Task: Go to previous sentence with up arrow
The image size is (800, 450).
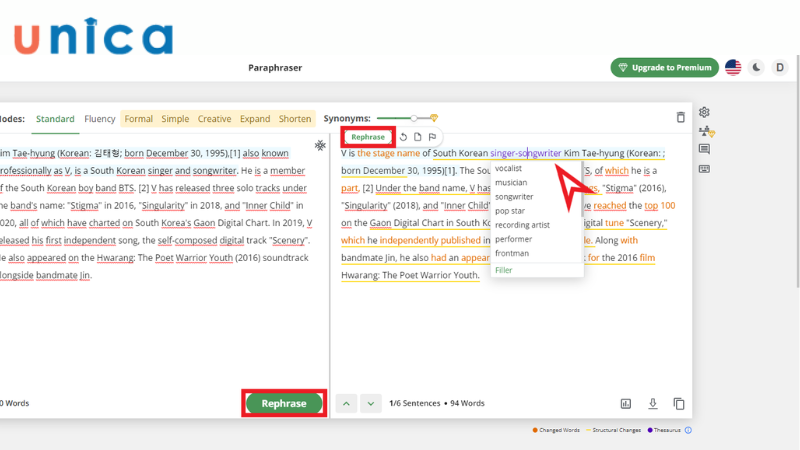Action: [346, 404]
